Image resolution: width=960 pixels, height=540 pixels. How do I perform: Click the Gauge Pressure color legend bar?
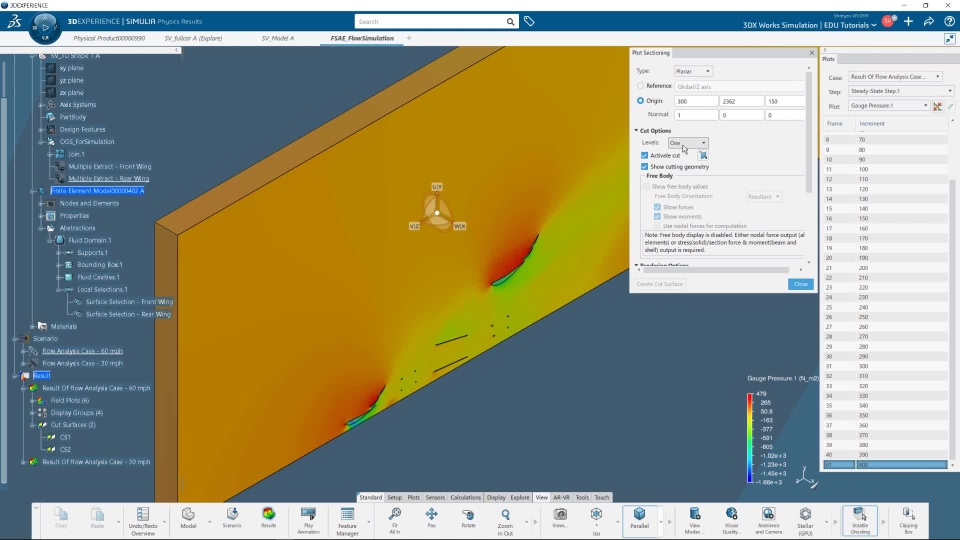750,438
